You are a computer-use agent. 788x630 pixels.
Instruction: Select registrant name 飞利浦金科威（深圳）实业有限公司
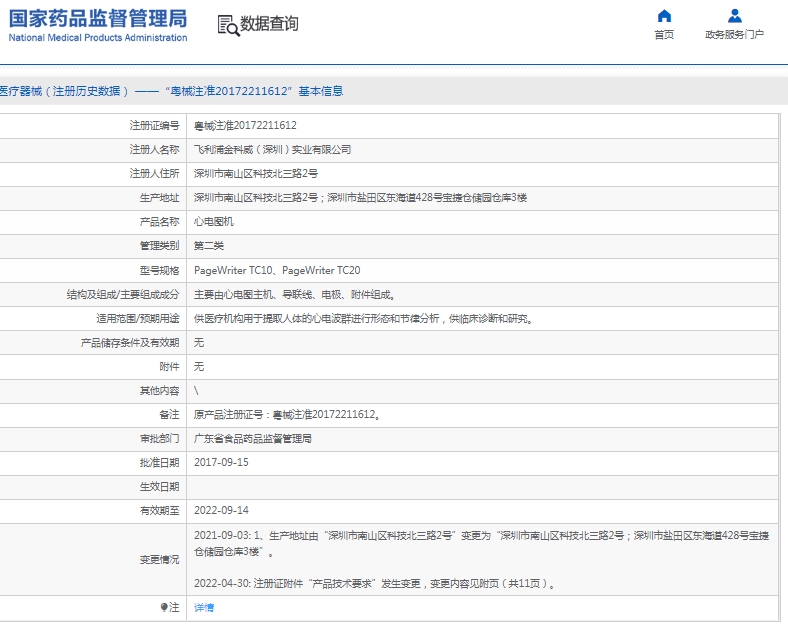(272, 150)
